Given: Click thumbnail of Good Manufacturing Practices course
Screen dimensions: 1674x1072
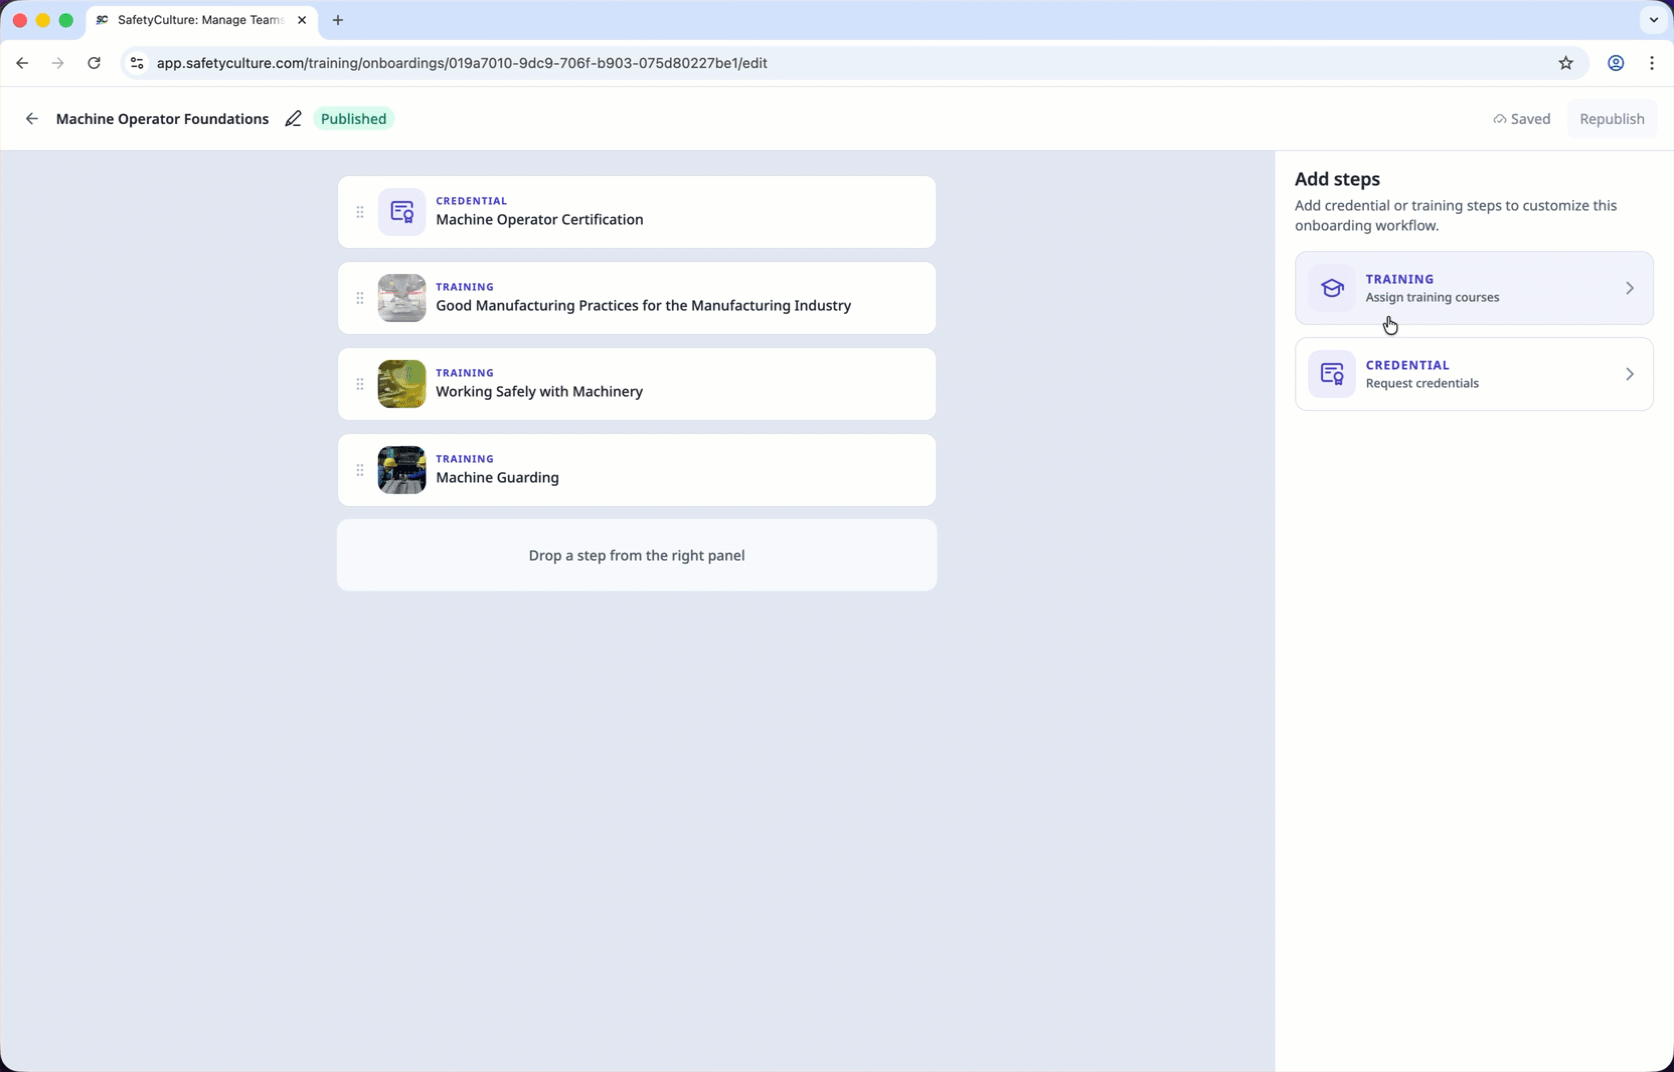Looking at the screenshot, I should pyautogui.click(x=402, y=298).
